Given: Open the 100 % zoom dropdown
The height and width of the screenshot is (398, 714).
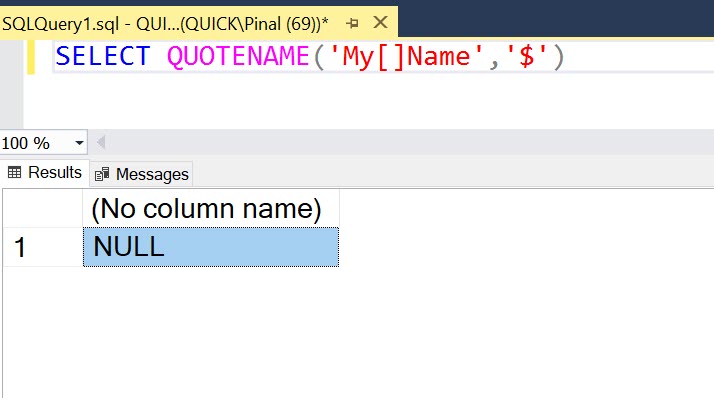Looking at the screenshot, I should (x=79, y=143).
